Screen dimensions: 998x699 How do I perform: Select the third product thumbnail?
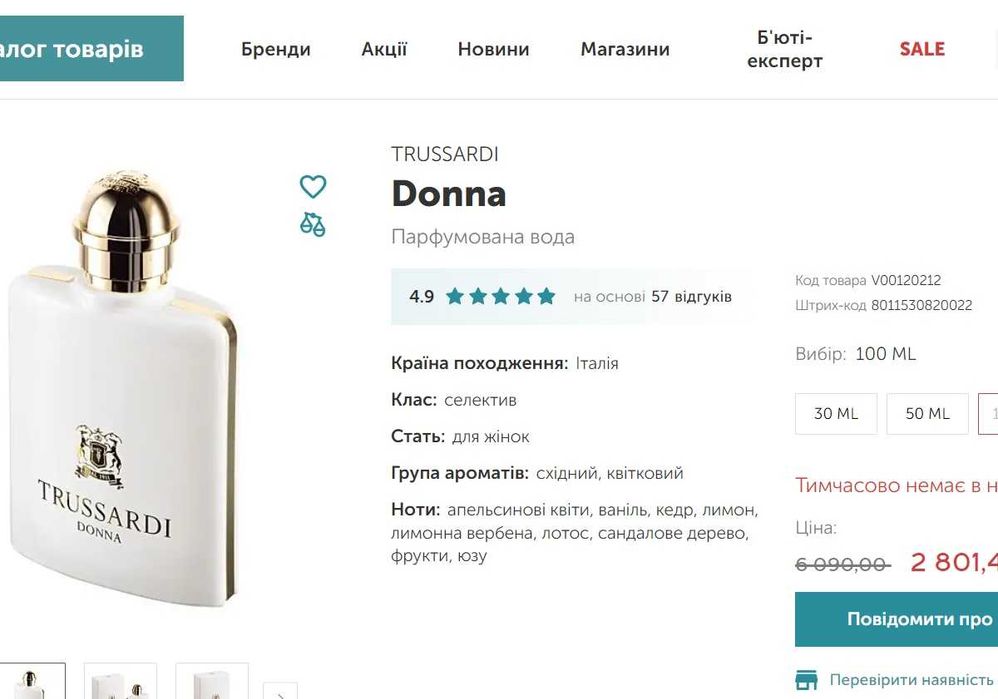[x=212, y=681]
